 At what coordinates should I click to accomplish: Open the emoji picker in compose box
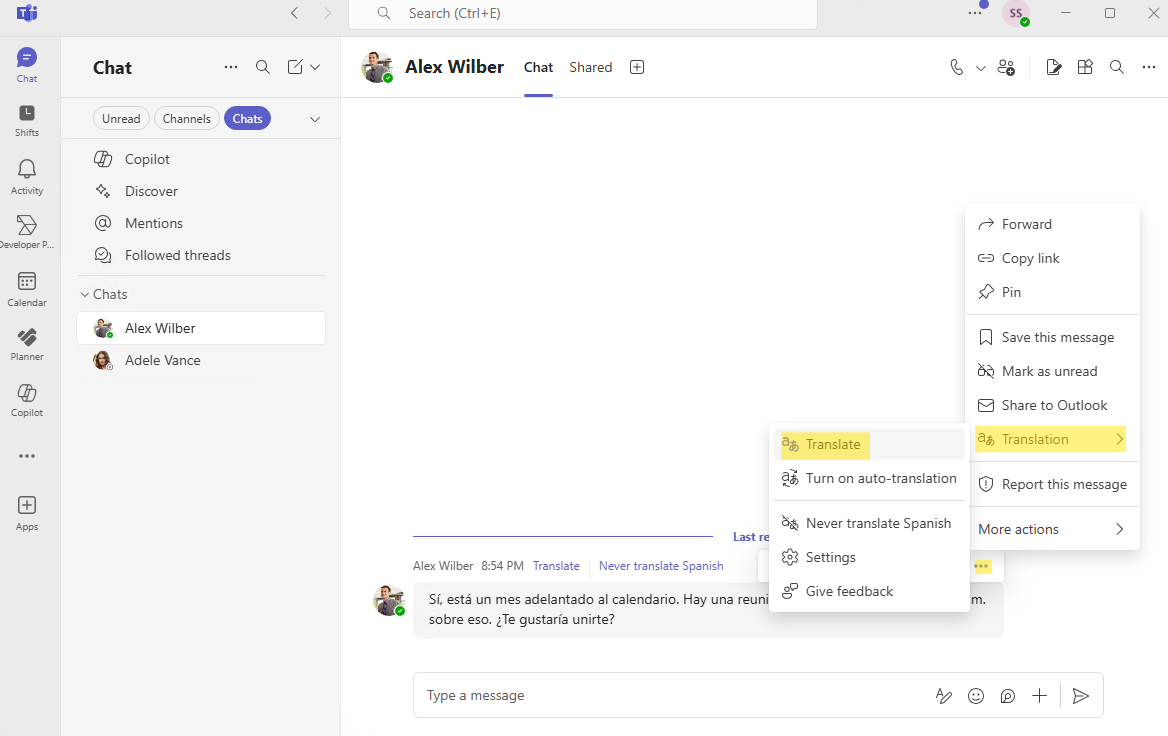point(976,696)
